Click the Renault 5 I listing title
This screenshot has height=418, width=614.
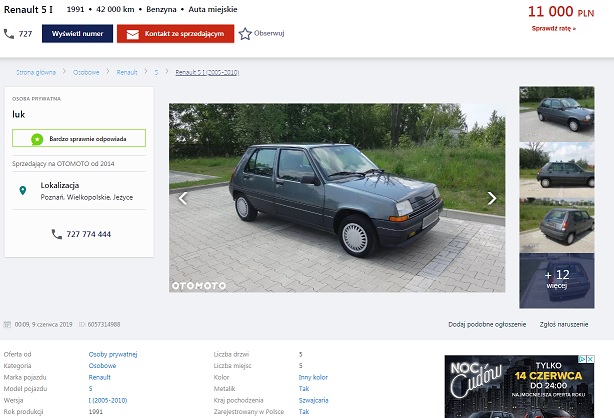(x=28, y=10)
